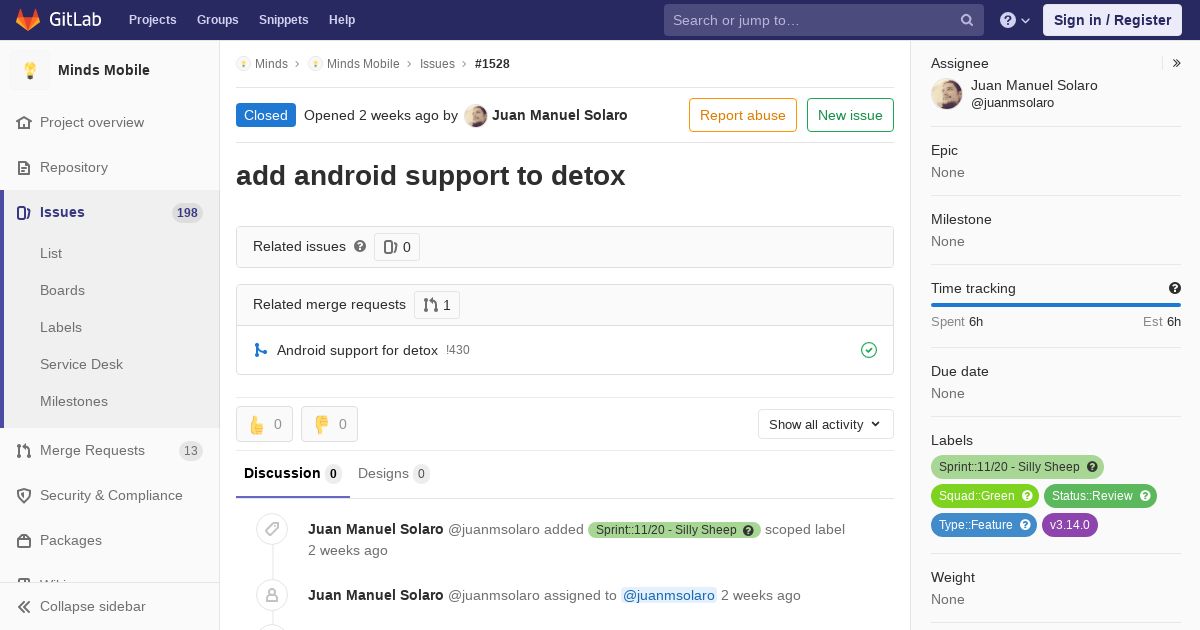Open Boards under Issues in sidebar
The width and height of the screenshot is (1200, 630).
(x=62, y=290)
